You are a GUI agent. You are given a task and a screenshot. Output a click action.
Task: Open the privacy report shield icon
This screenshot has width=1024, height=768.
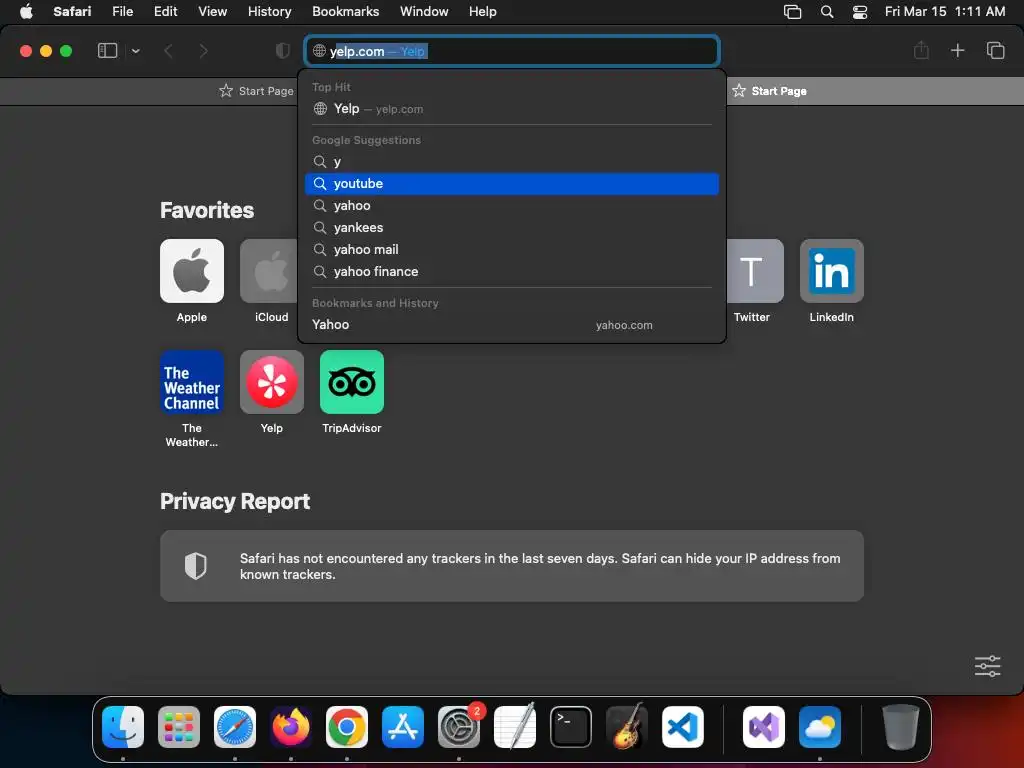click(282, 51)
